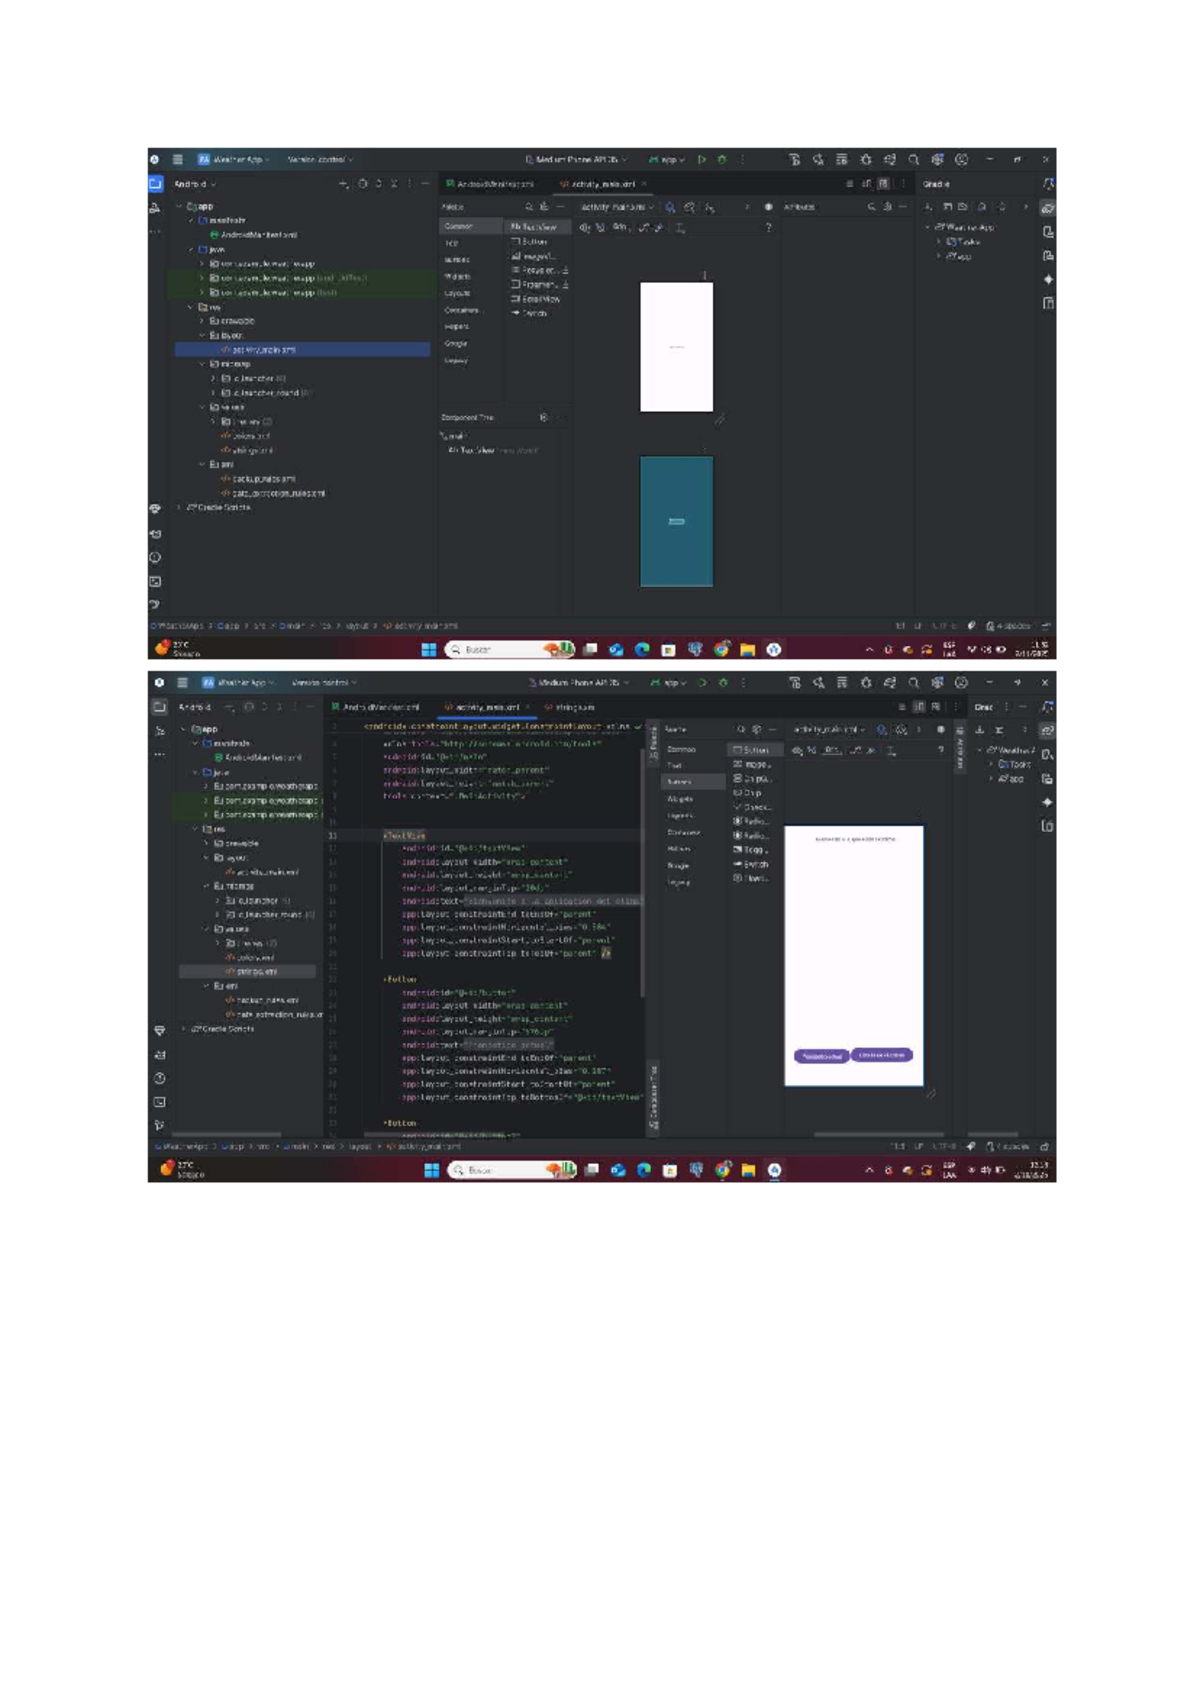Open the Version control dropdown, top screenshot
Screen dimensions: 1200x1694
[320, 159]
